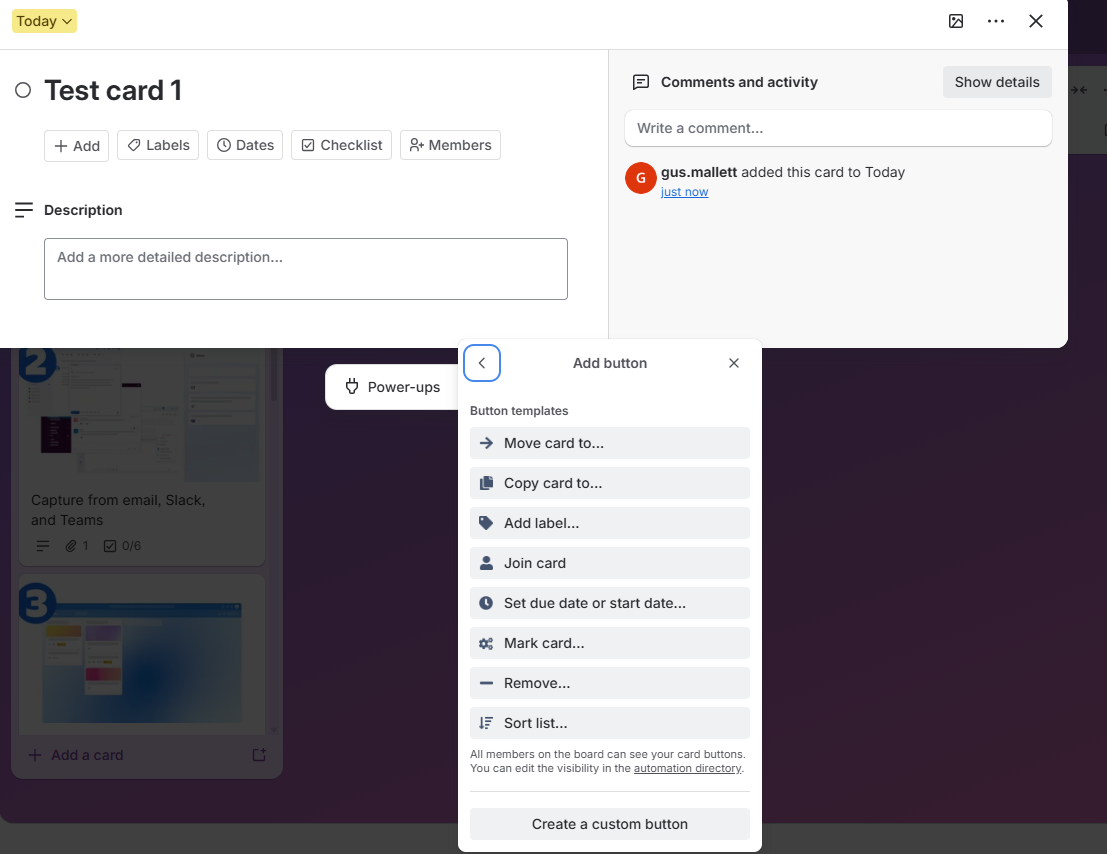Choose the Add label button template
Viewport: 1107px width, 854px height.
tap(609, 523)
